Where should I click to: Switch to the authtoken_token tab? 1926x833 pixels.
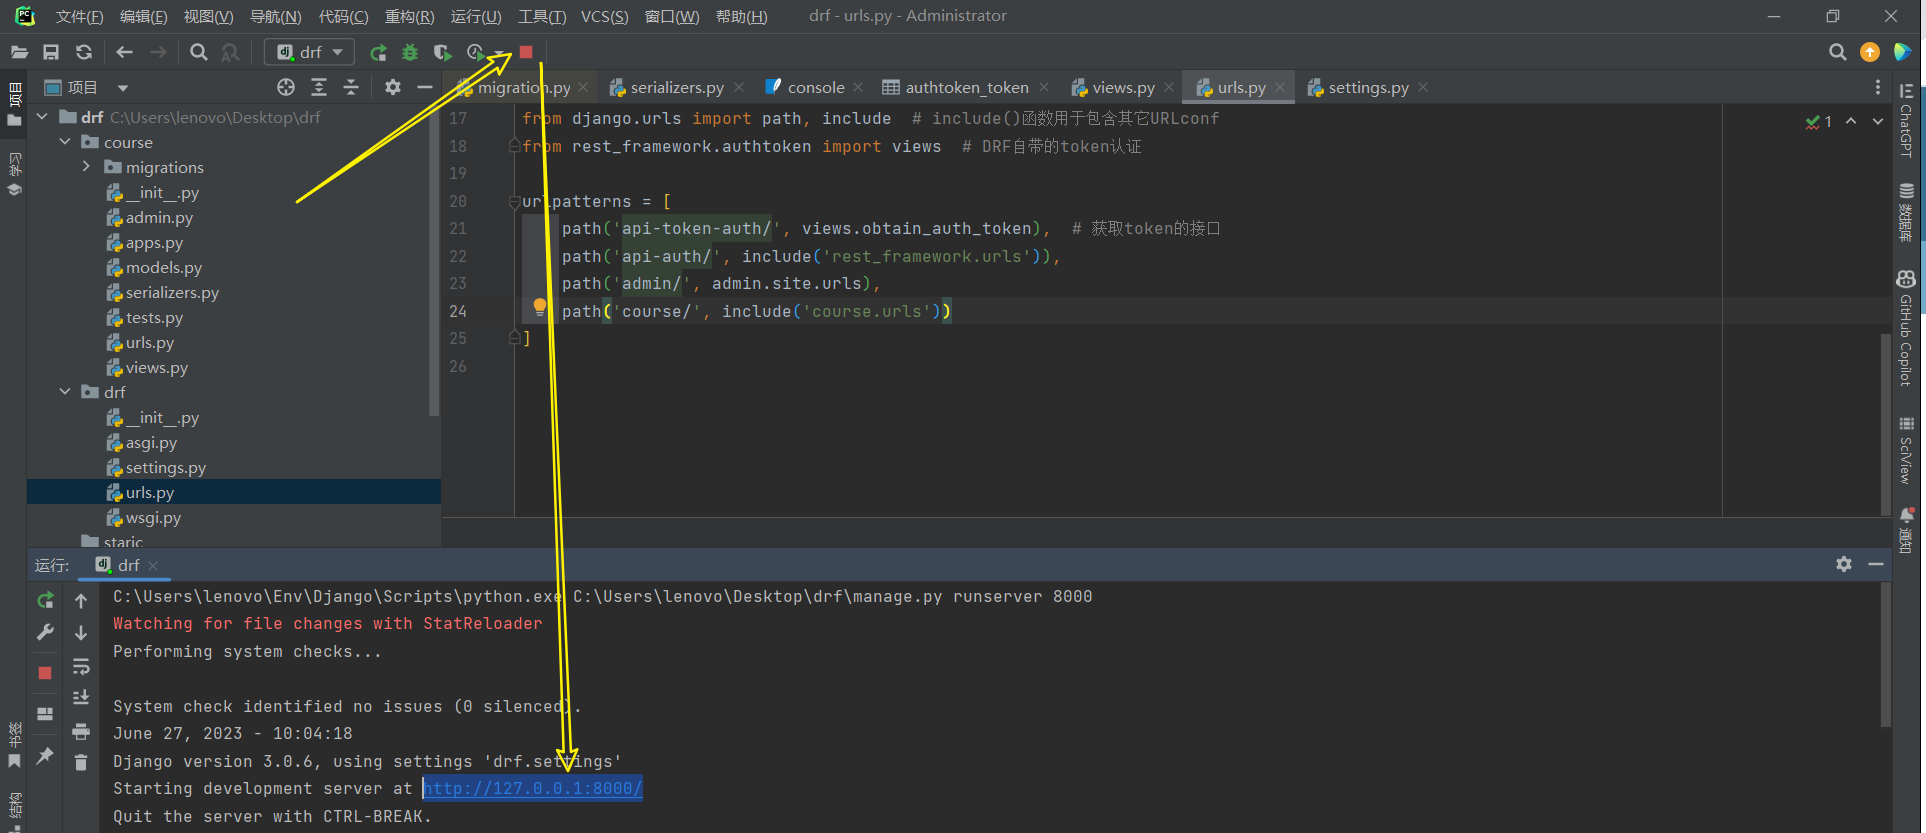(967, 88)
